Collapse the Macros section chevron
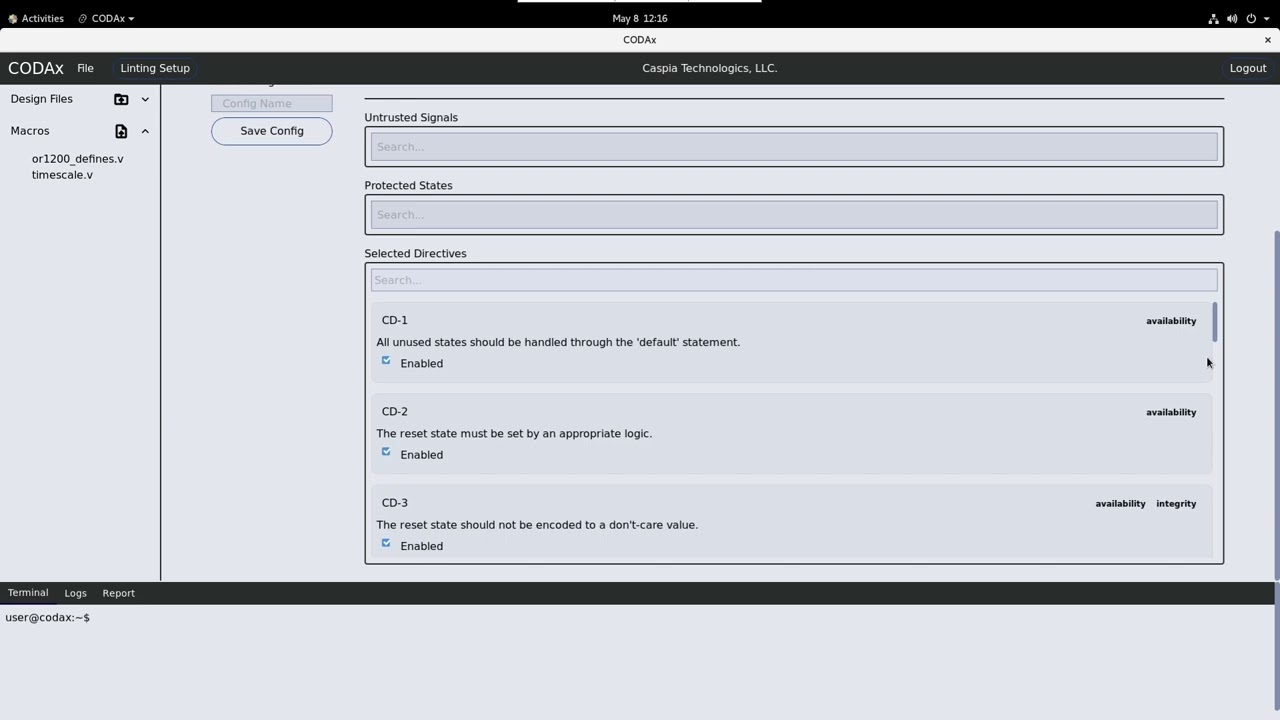 [x=145, y=131]
